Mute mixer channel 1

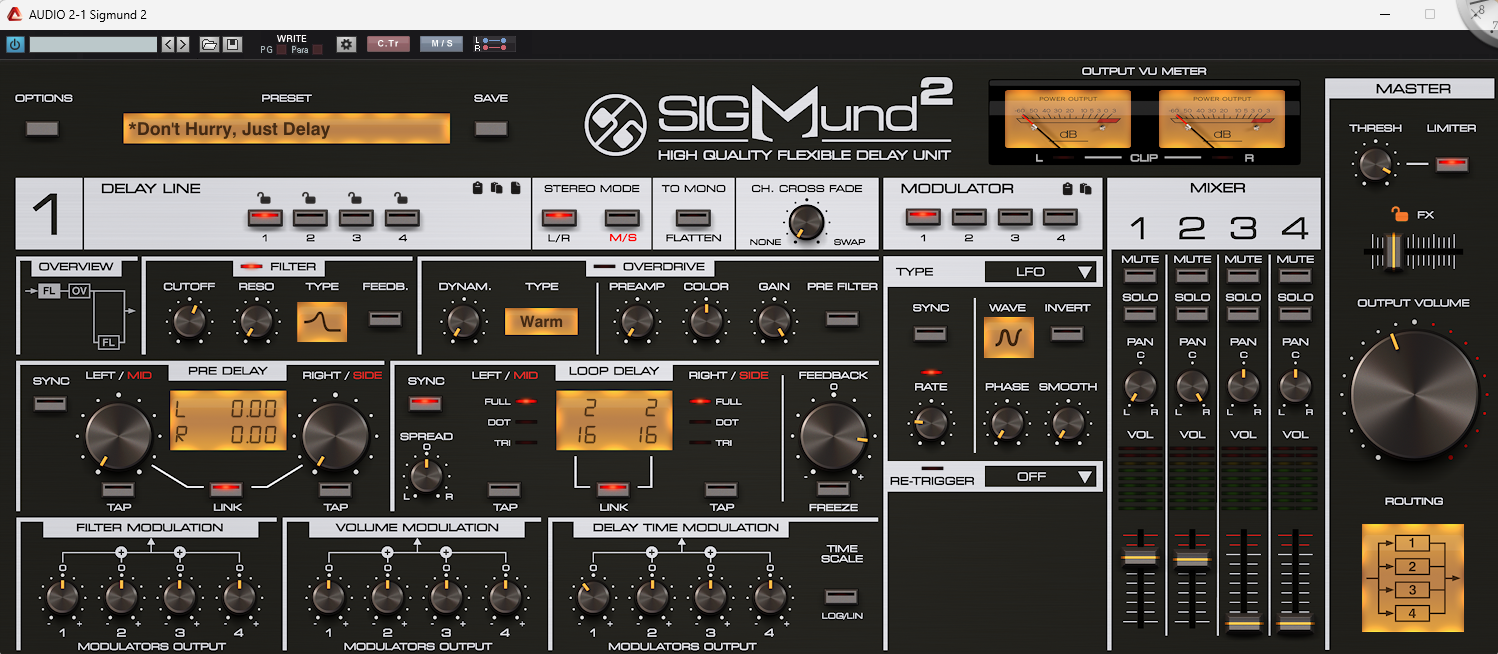(x=1140, y=276)
